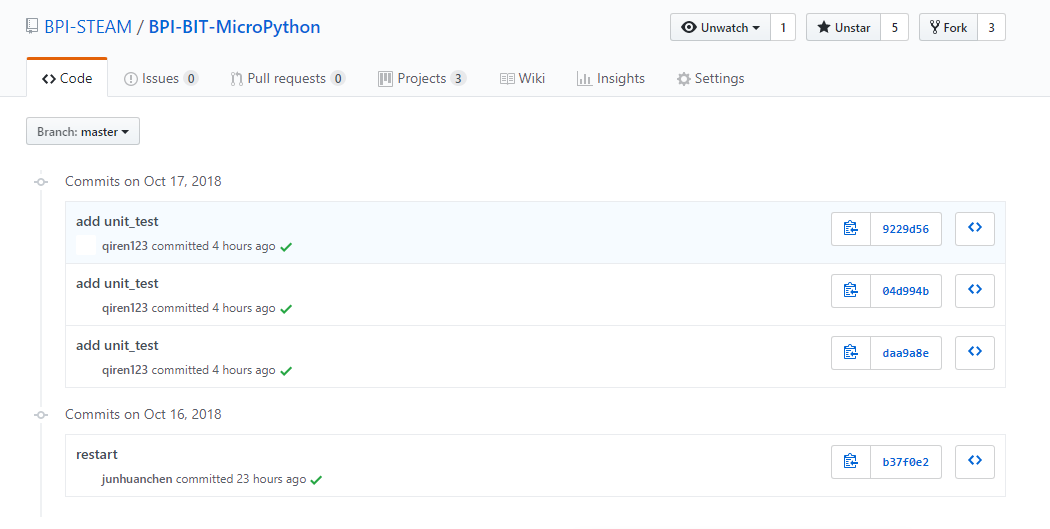Browse repository at commit 04d994b
This screenshot has height=529, width=1050.
click(x=974, y=291)
